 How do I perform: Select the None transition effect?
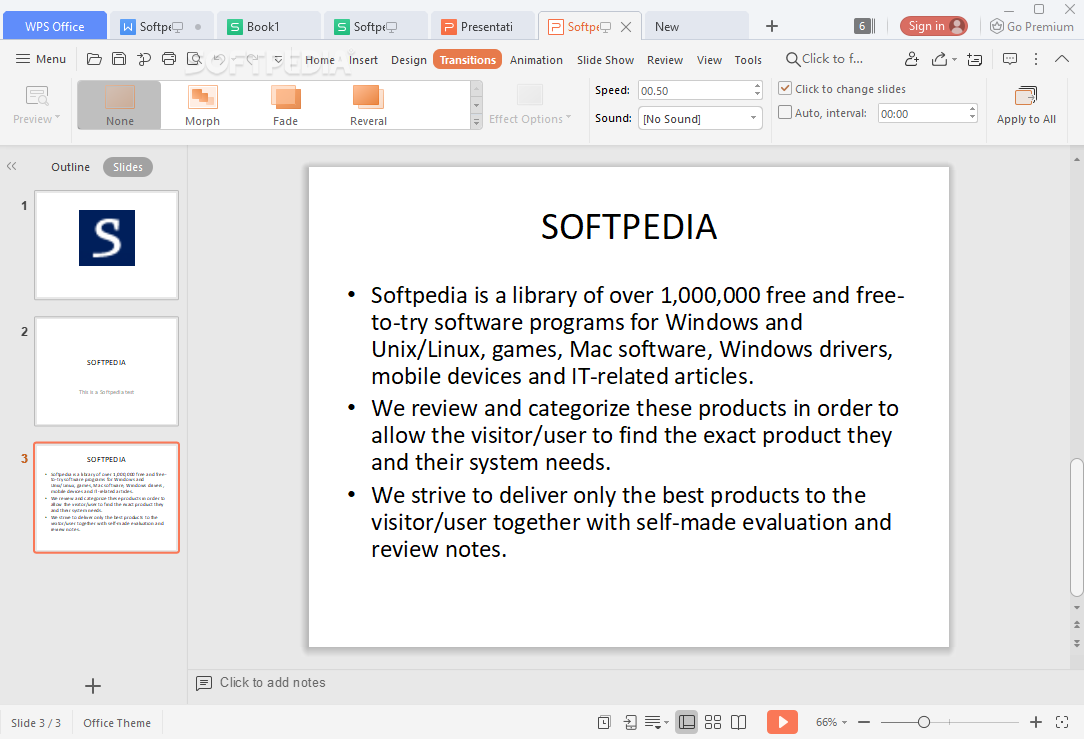[120, 105]
